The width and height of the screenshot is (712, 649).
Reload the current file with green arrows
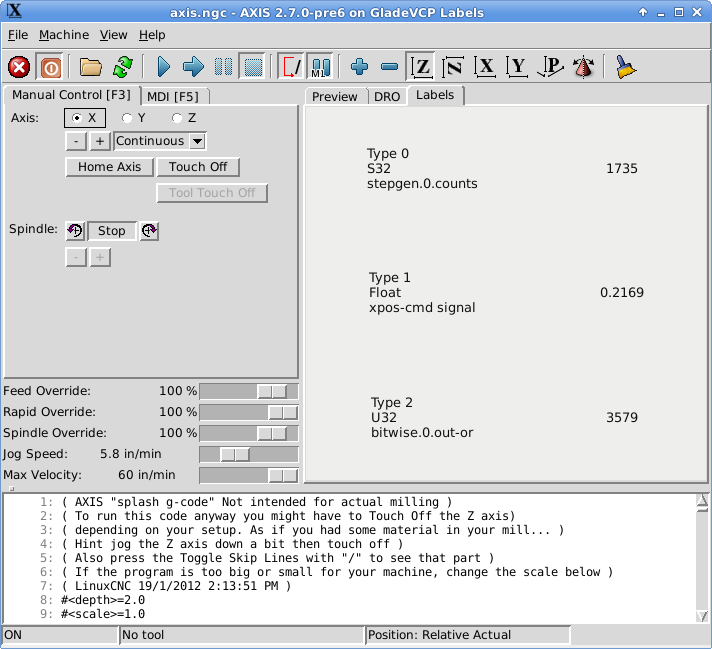pos(123,67)
